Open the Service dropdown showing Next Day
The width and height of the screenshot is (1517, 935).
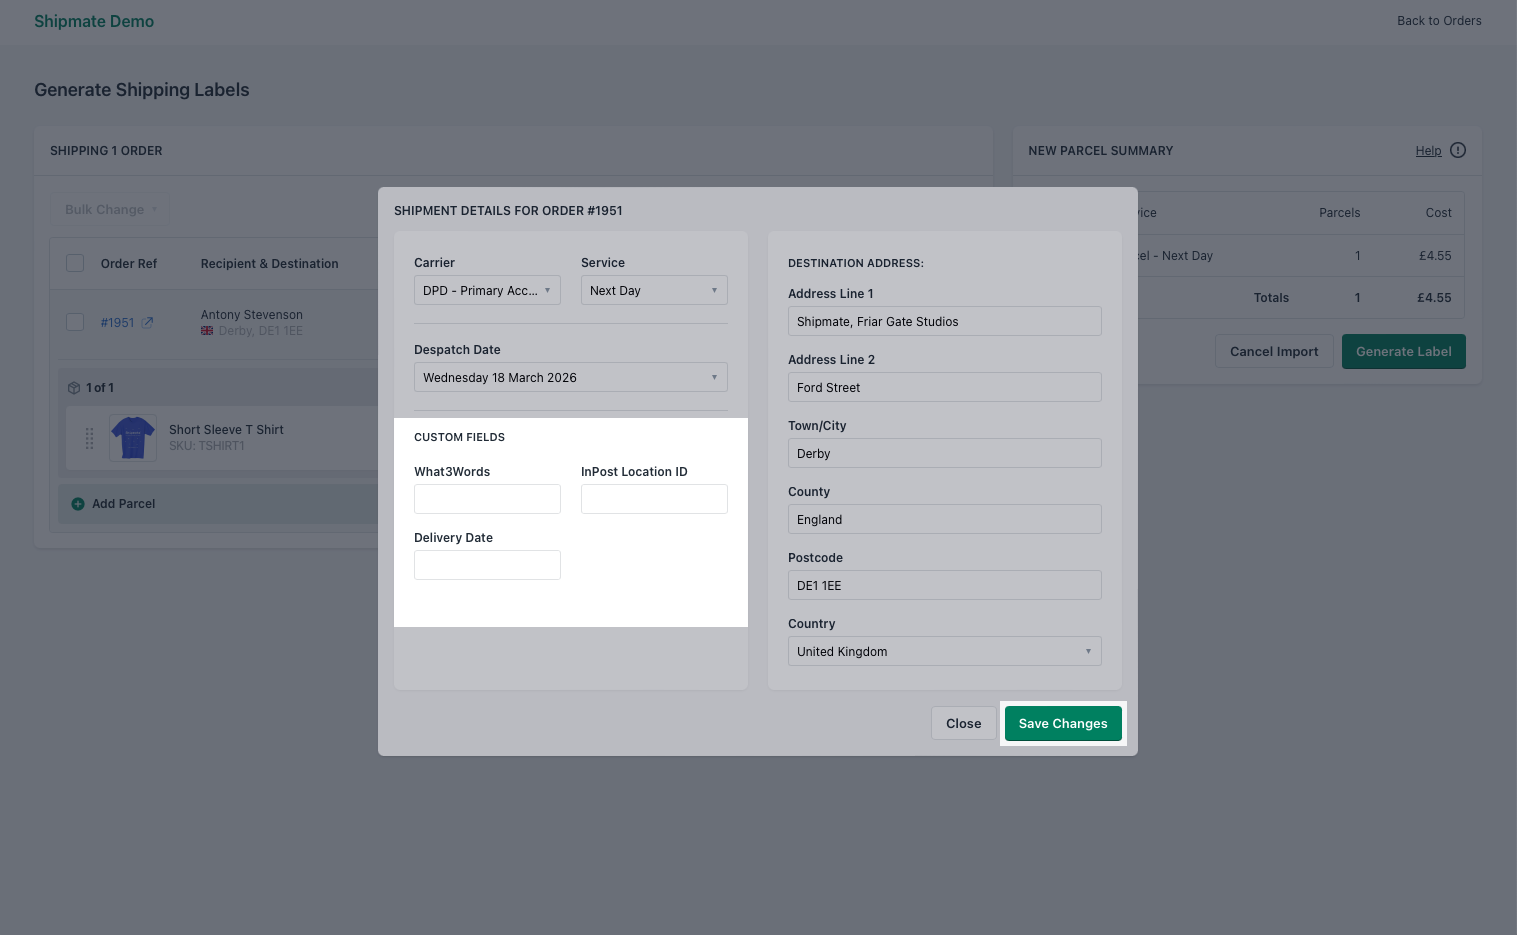[654, 290]
